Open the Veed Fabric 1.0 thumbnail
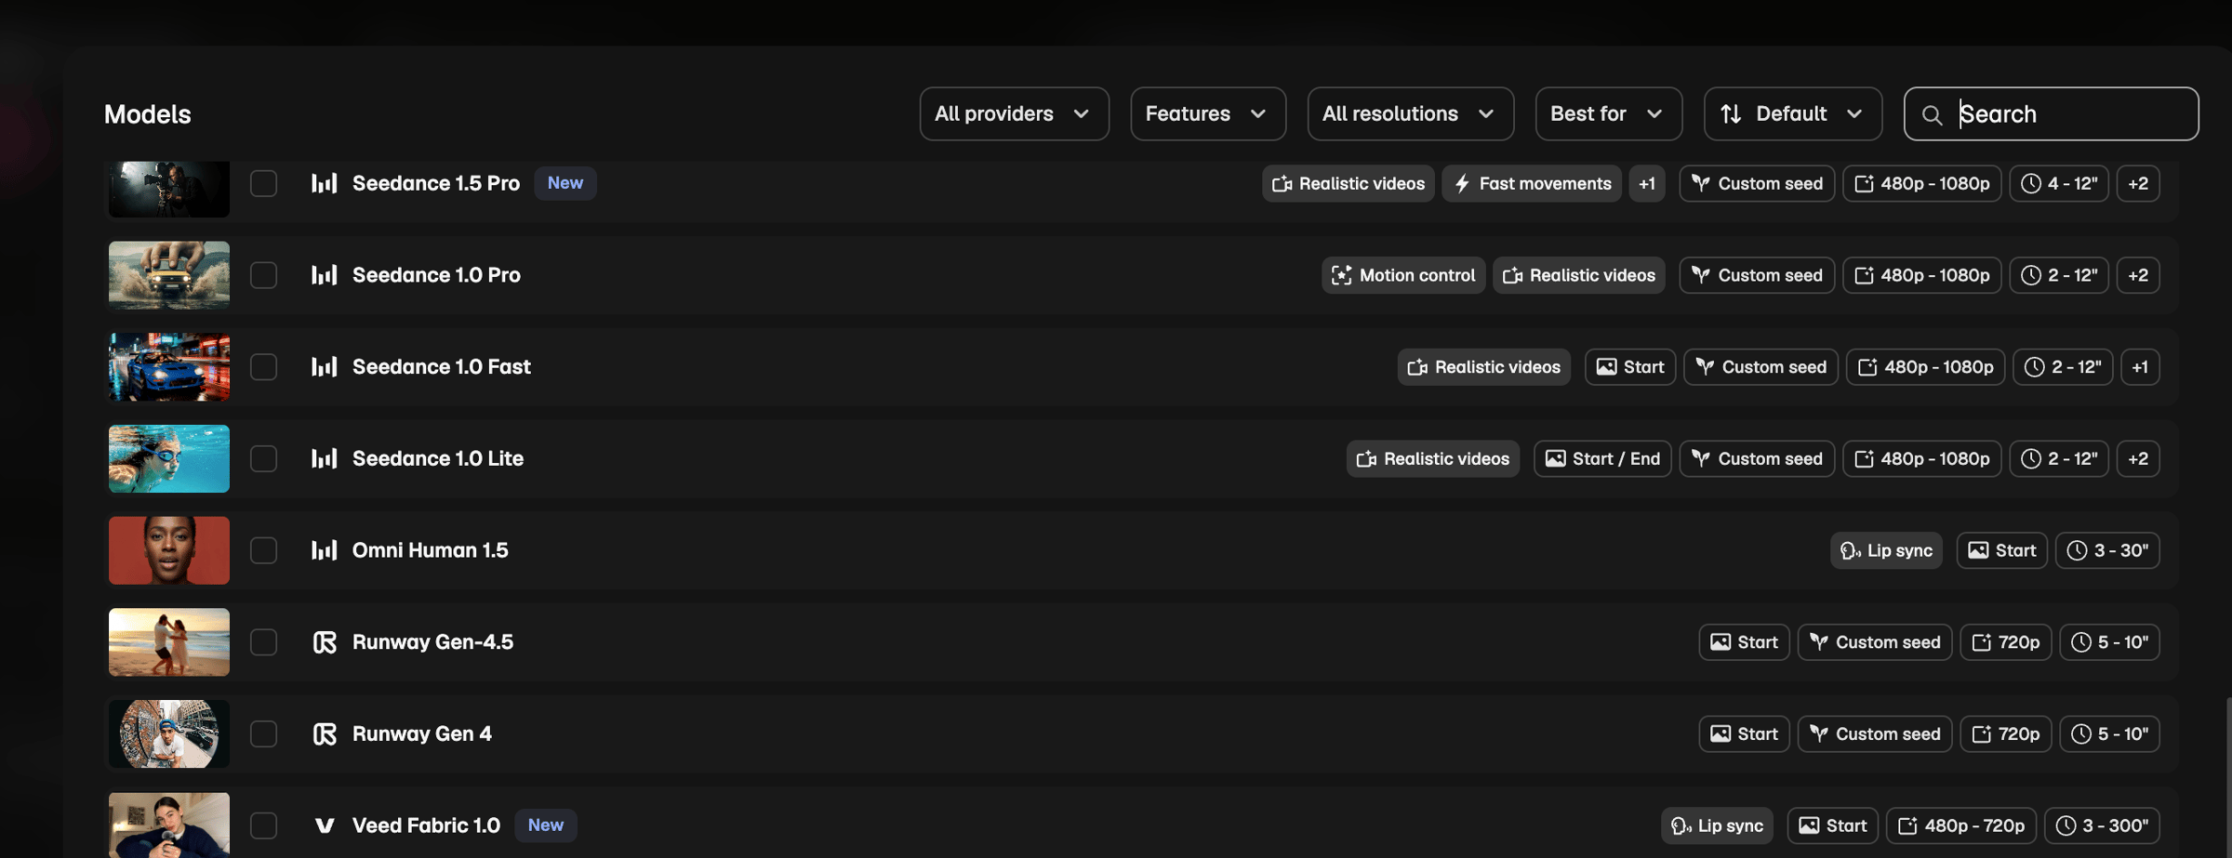Viewport: 2232px width, 858px height. tap(169, 825)
